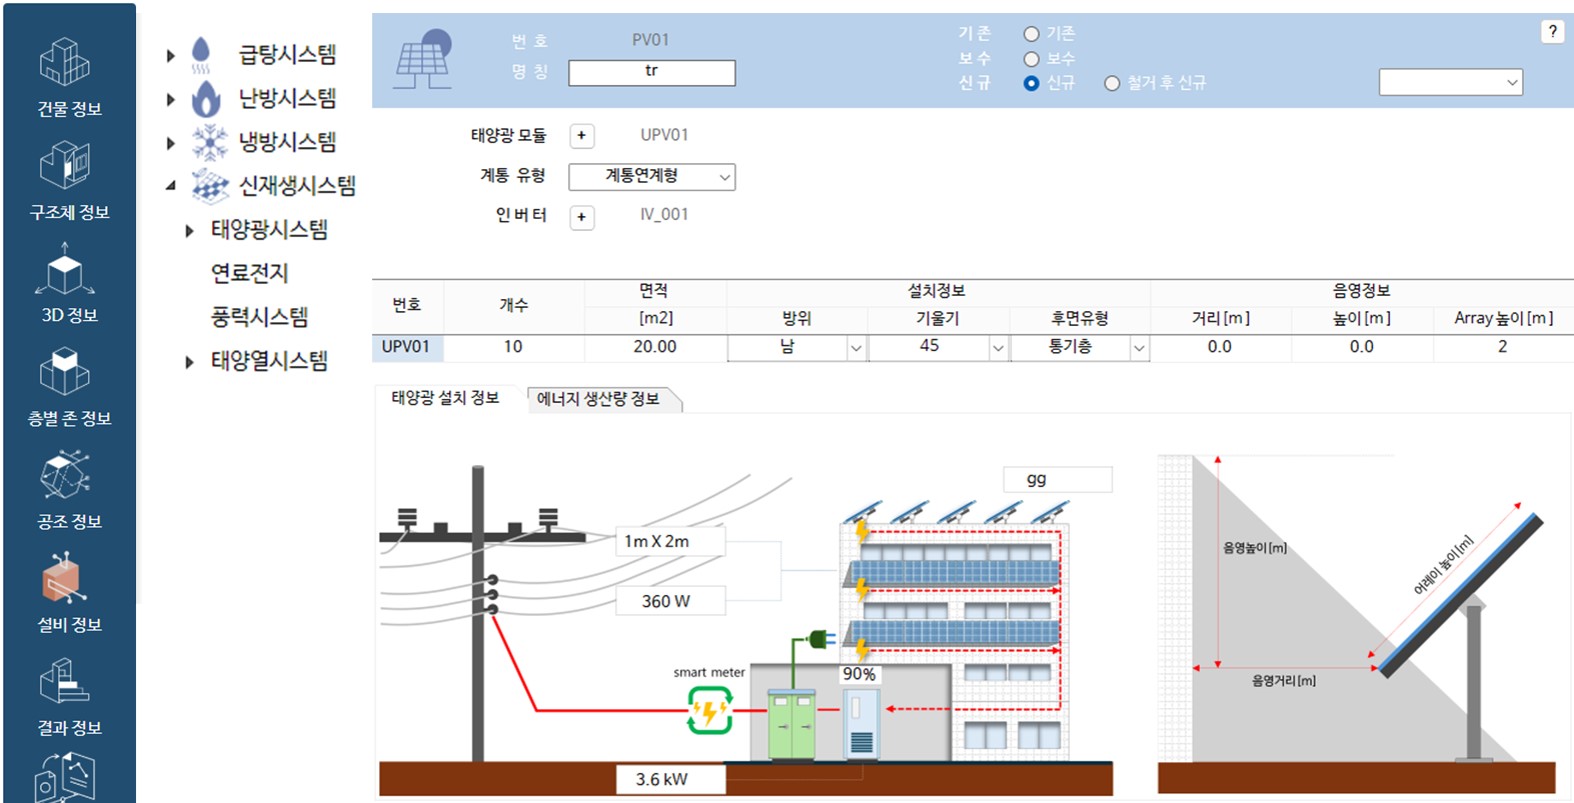Open 설비 정보 sidebar icon
The width and height of the screenshot is (1574, 803).
click(x=65, y=580)
